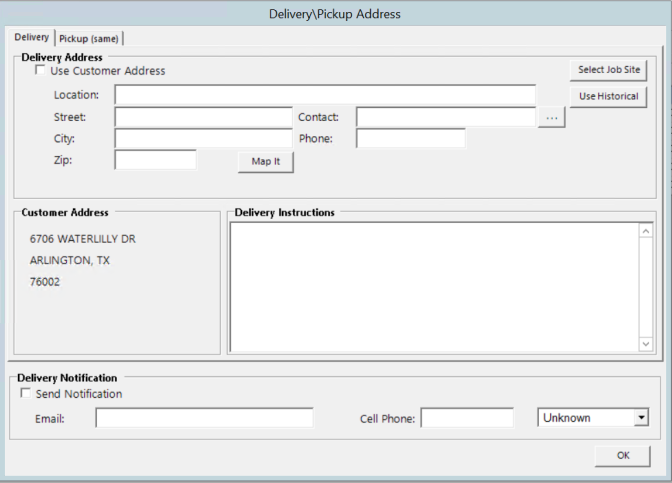Click the Map It button
The image size is (672, 483).
click(x=266, y=162)
